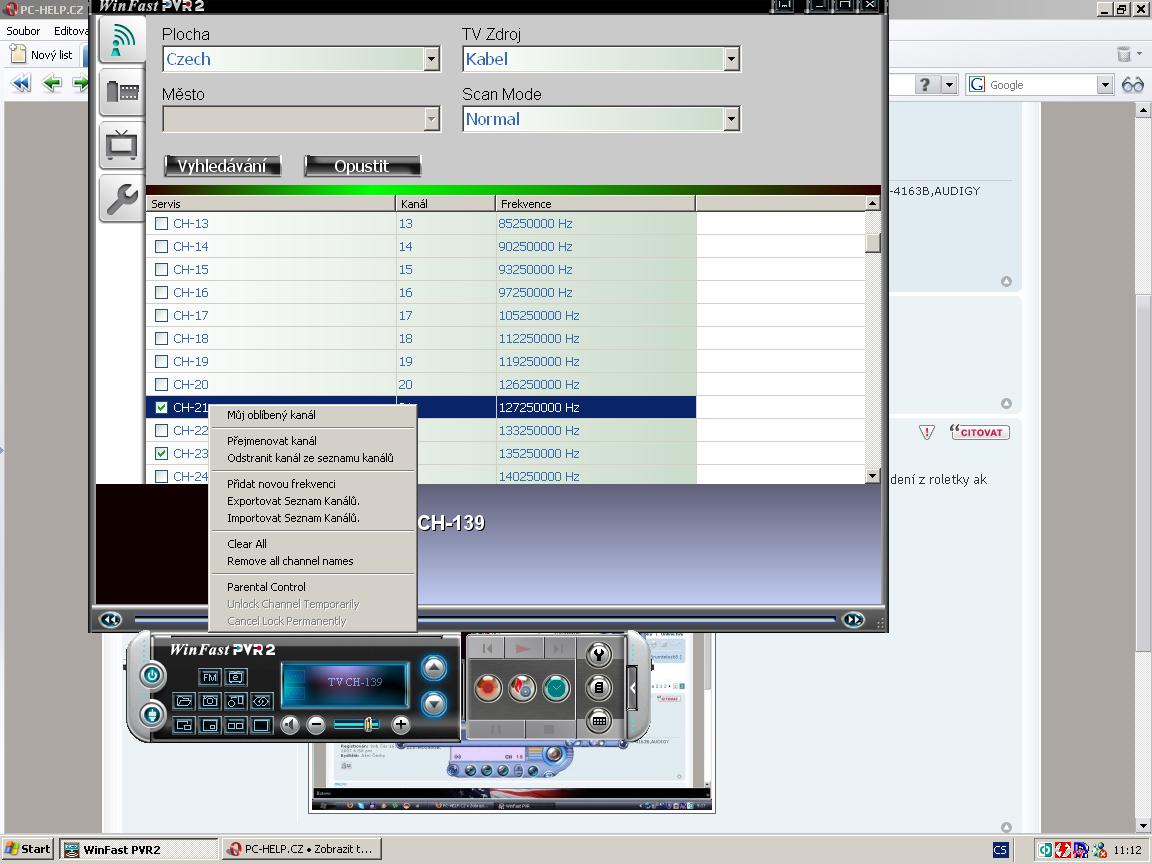Switch to FM radio mode
Image resolution: width=1152 pixels, height=864 pixels.
click(x=210, y=677)
